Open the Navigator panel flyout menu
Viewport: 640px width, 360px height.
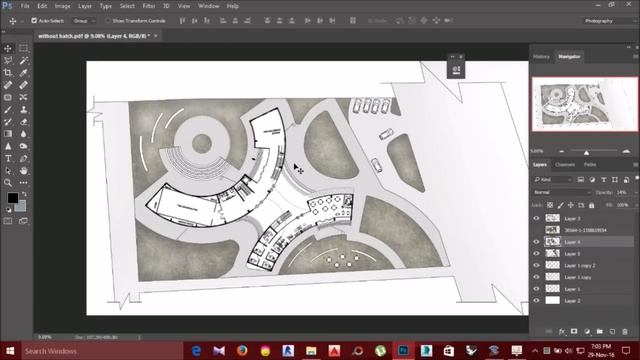coord(635,56)
